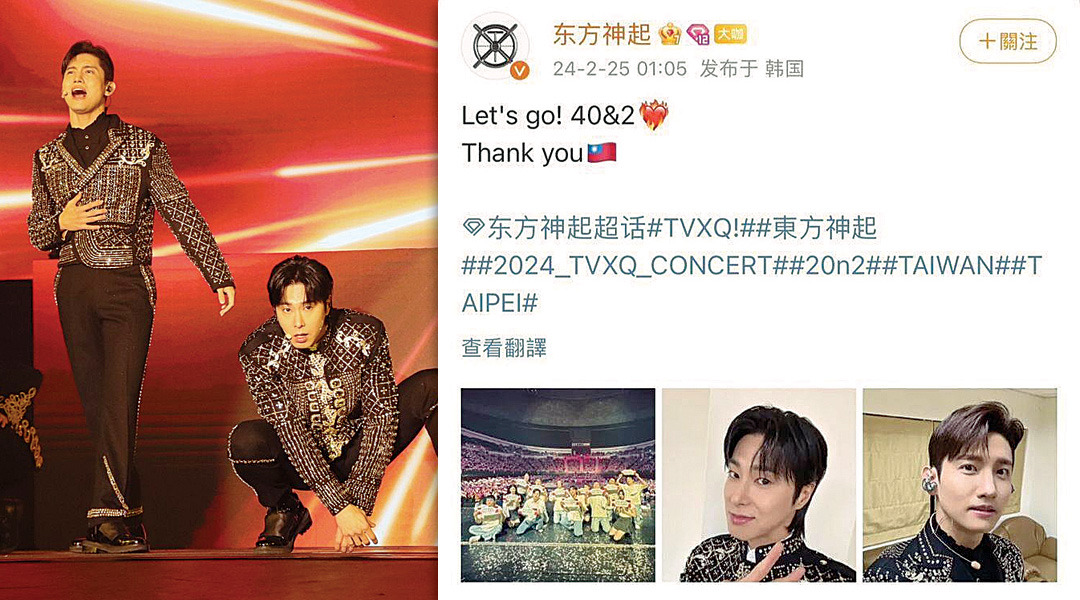Click the diamond icon before 东方神起超话
Image resolution: width=1080 pixels, height=600 pixels.
tap(473, 227)
